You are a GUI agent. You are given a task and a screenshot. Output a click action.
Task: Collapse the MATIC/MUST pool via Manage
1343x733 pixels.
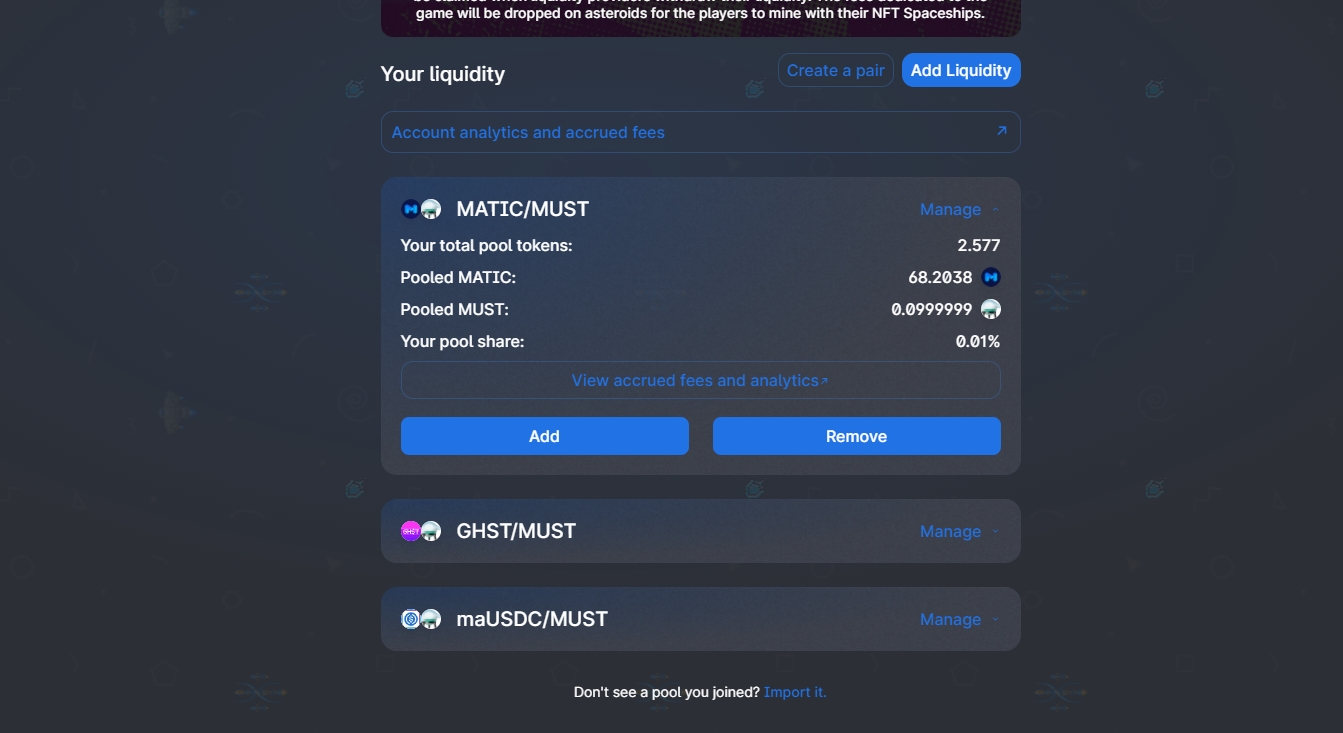(x=958, y=210)
